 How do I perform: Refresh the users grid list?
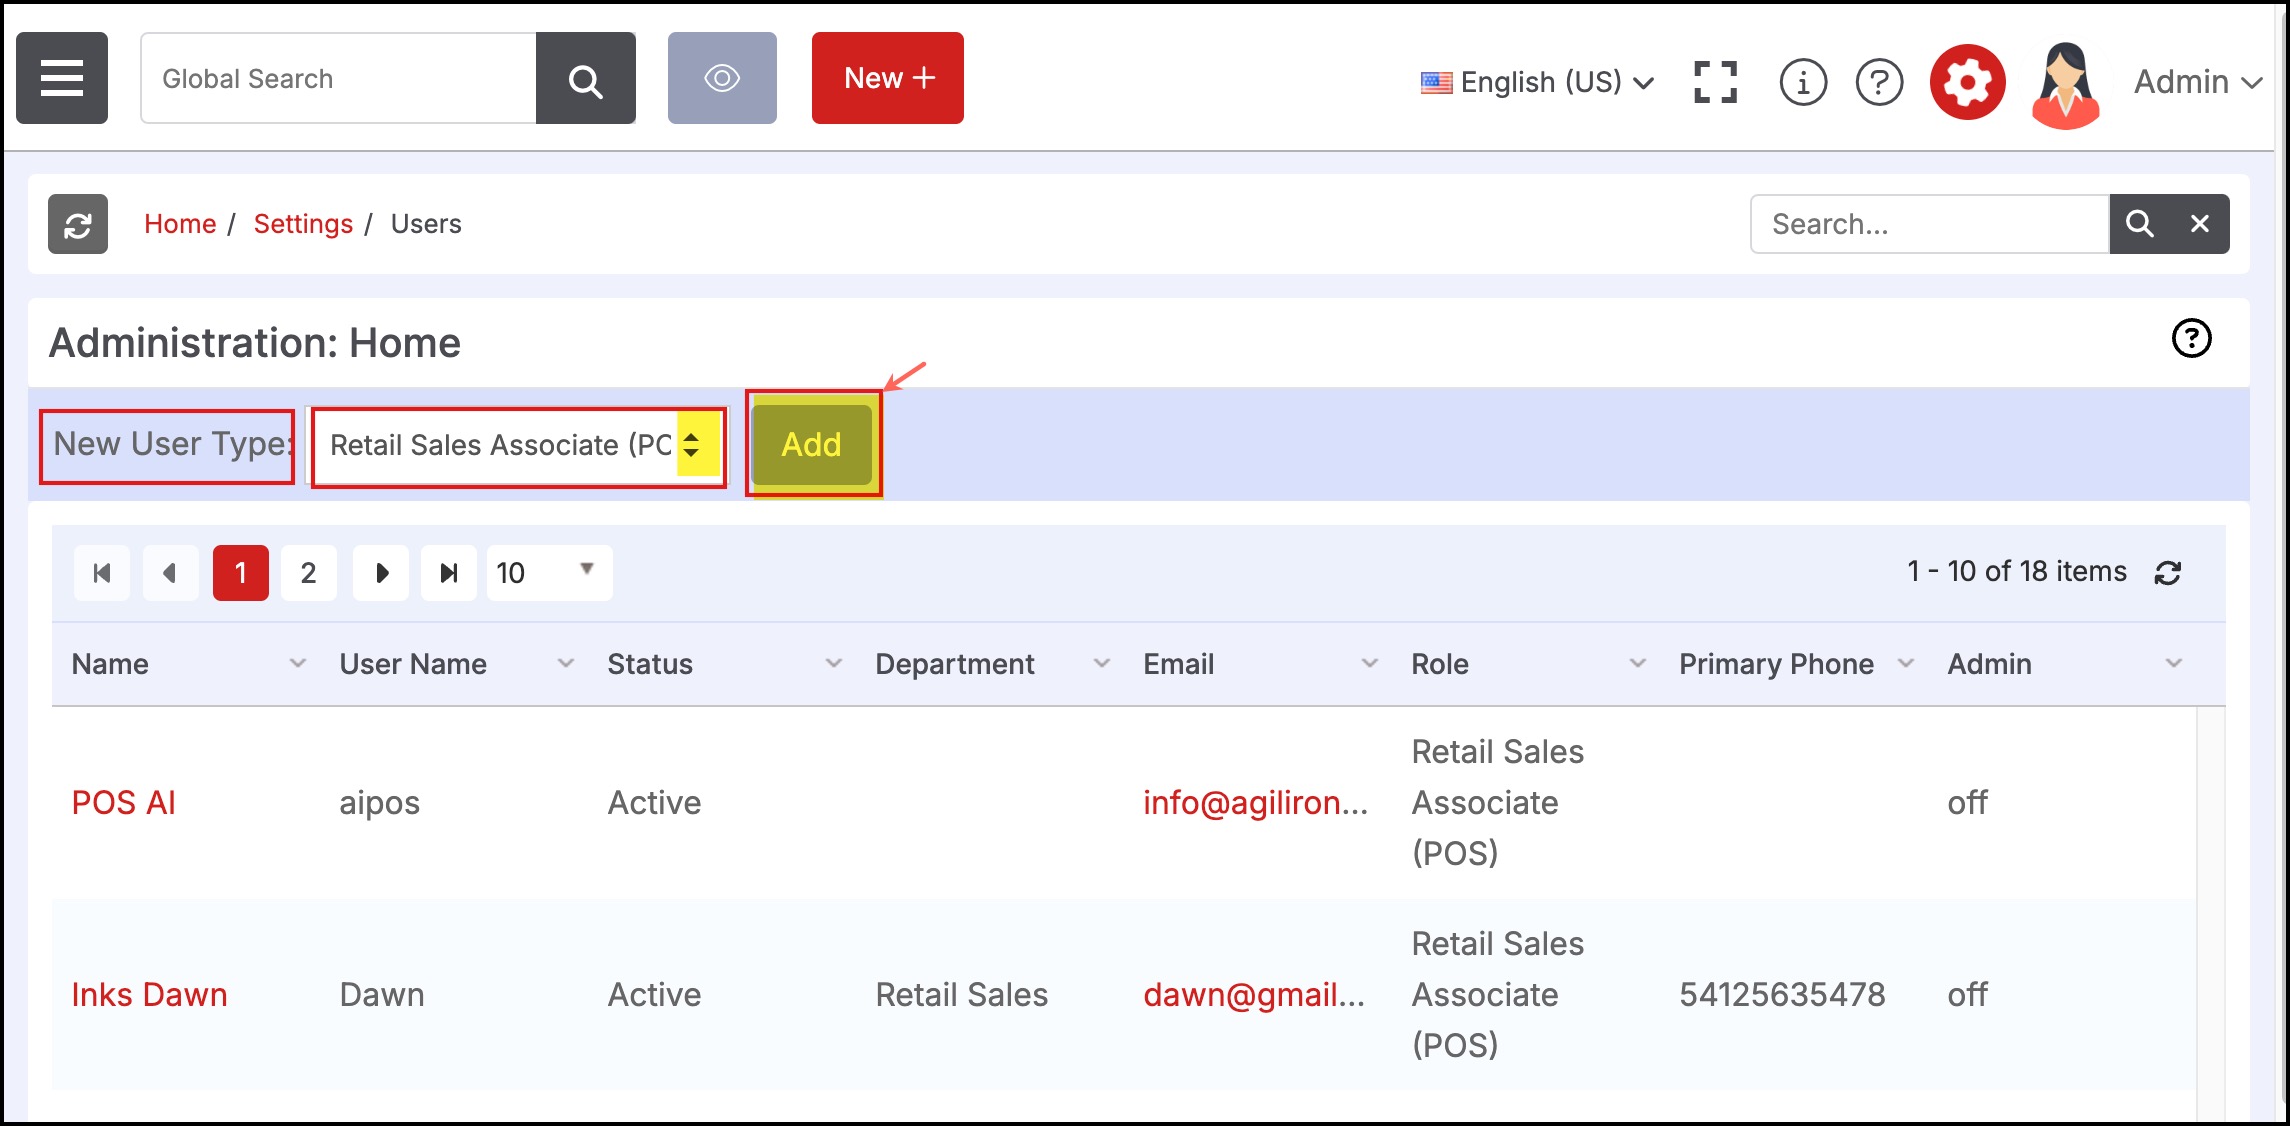click(x=2168, y=573)
